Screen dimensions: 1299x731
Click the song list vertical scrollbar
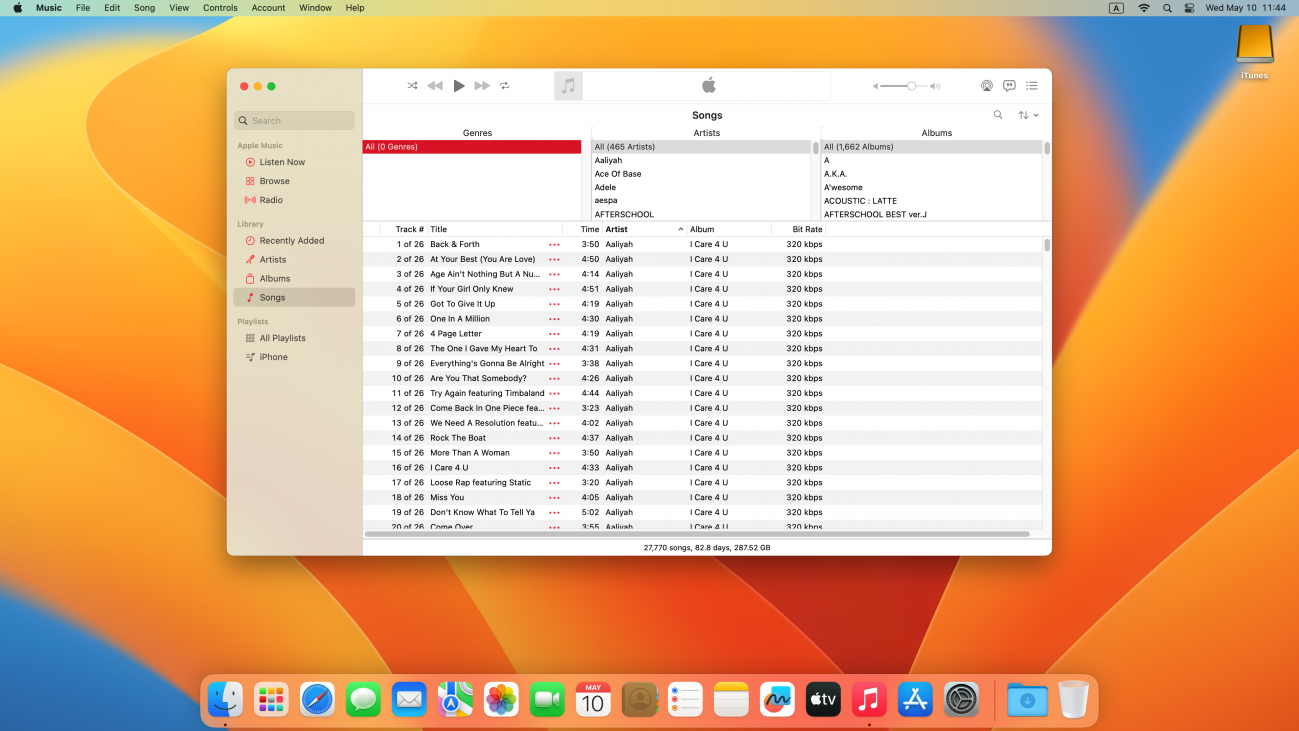[1047, 245]
